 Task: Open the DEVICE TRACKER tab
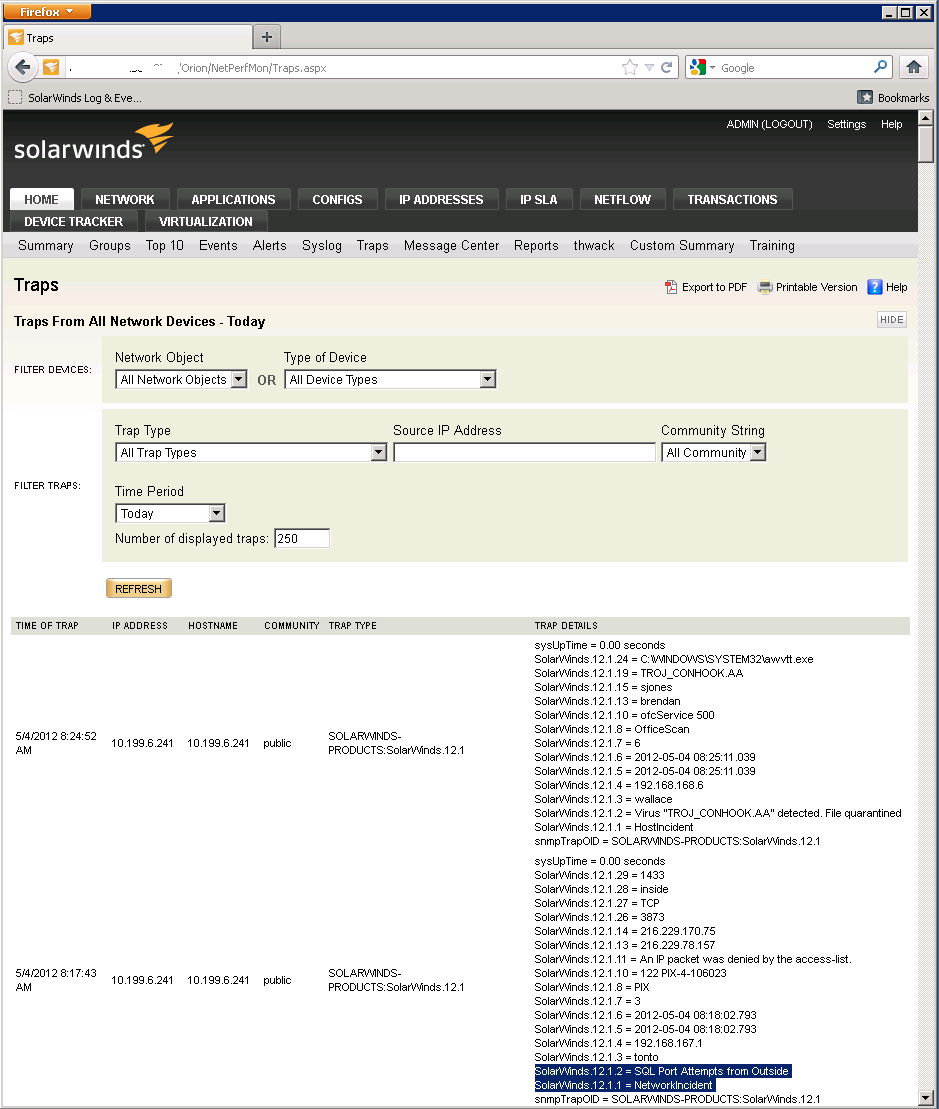(x=74, y=221)
